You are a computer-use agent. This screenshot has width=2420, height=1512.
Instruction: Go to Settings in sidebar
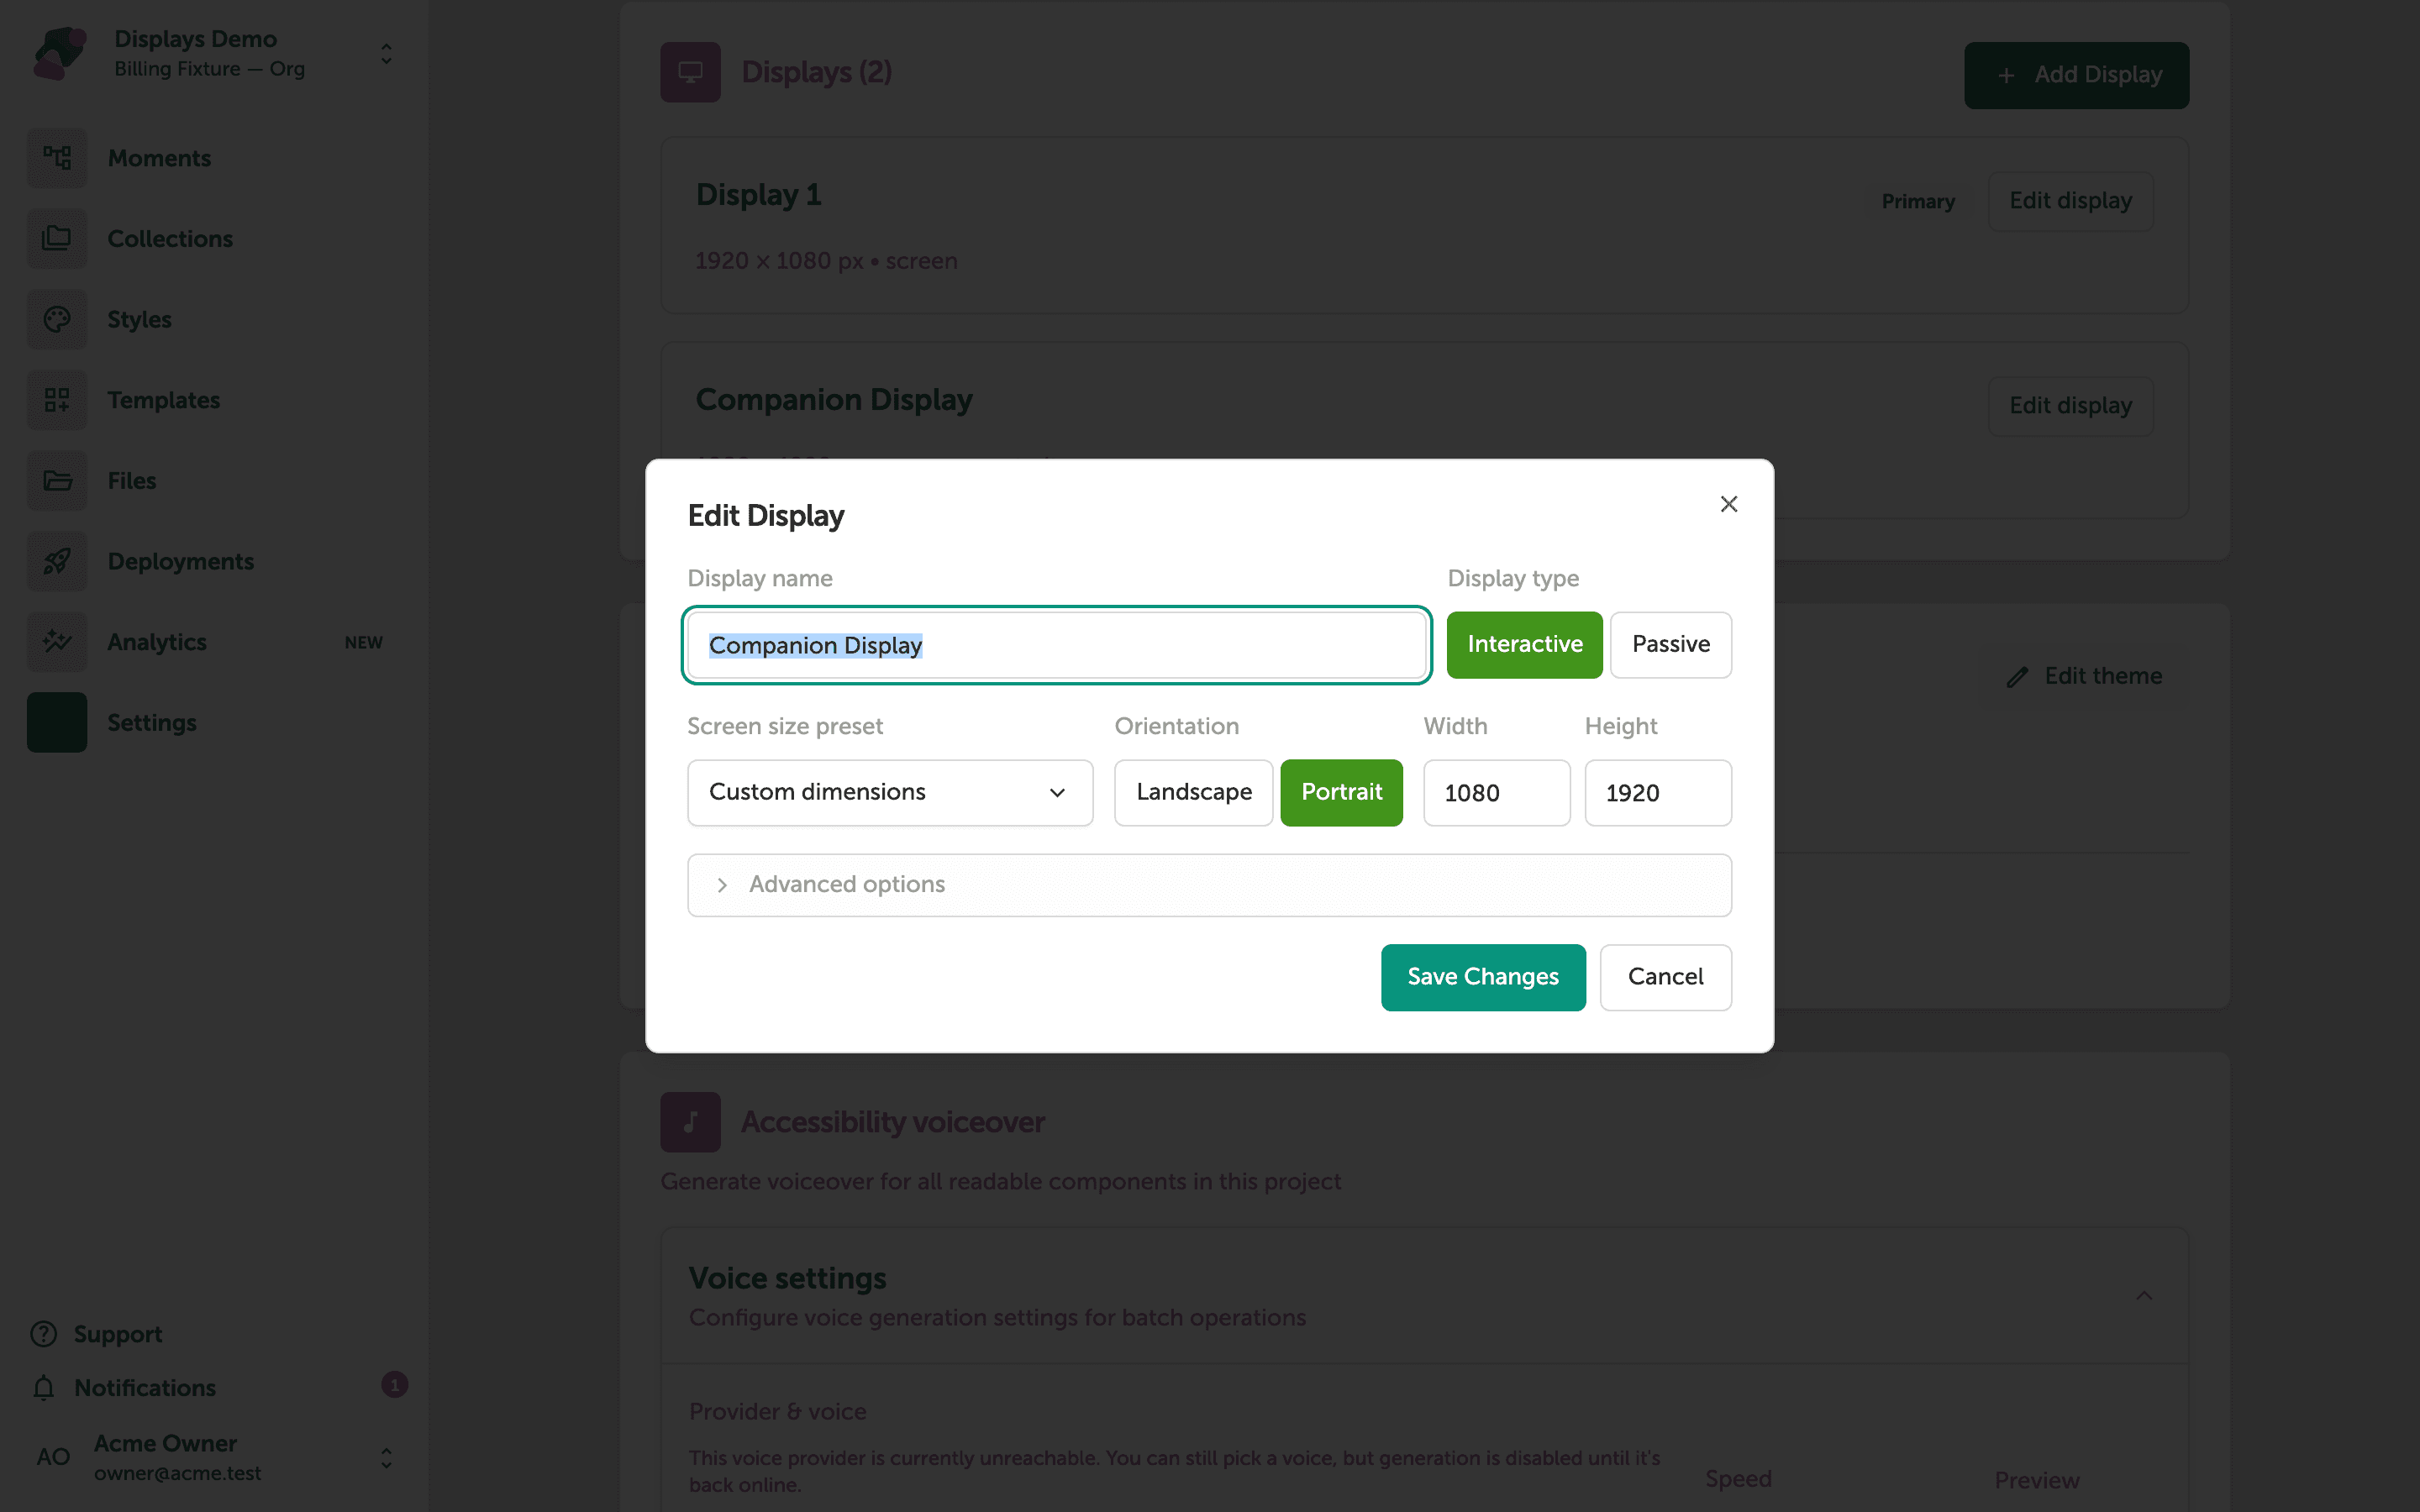(152, 723)
